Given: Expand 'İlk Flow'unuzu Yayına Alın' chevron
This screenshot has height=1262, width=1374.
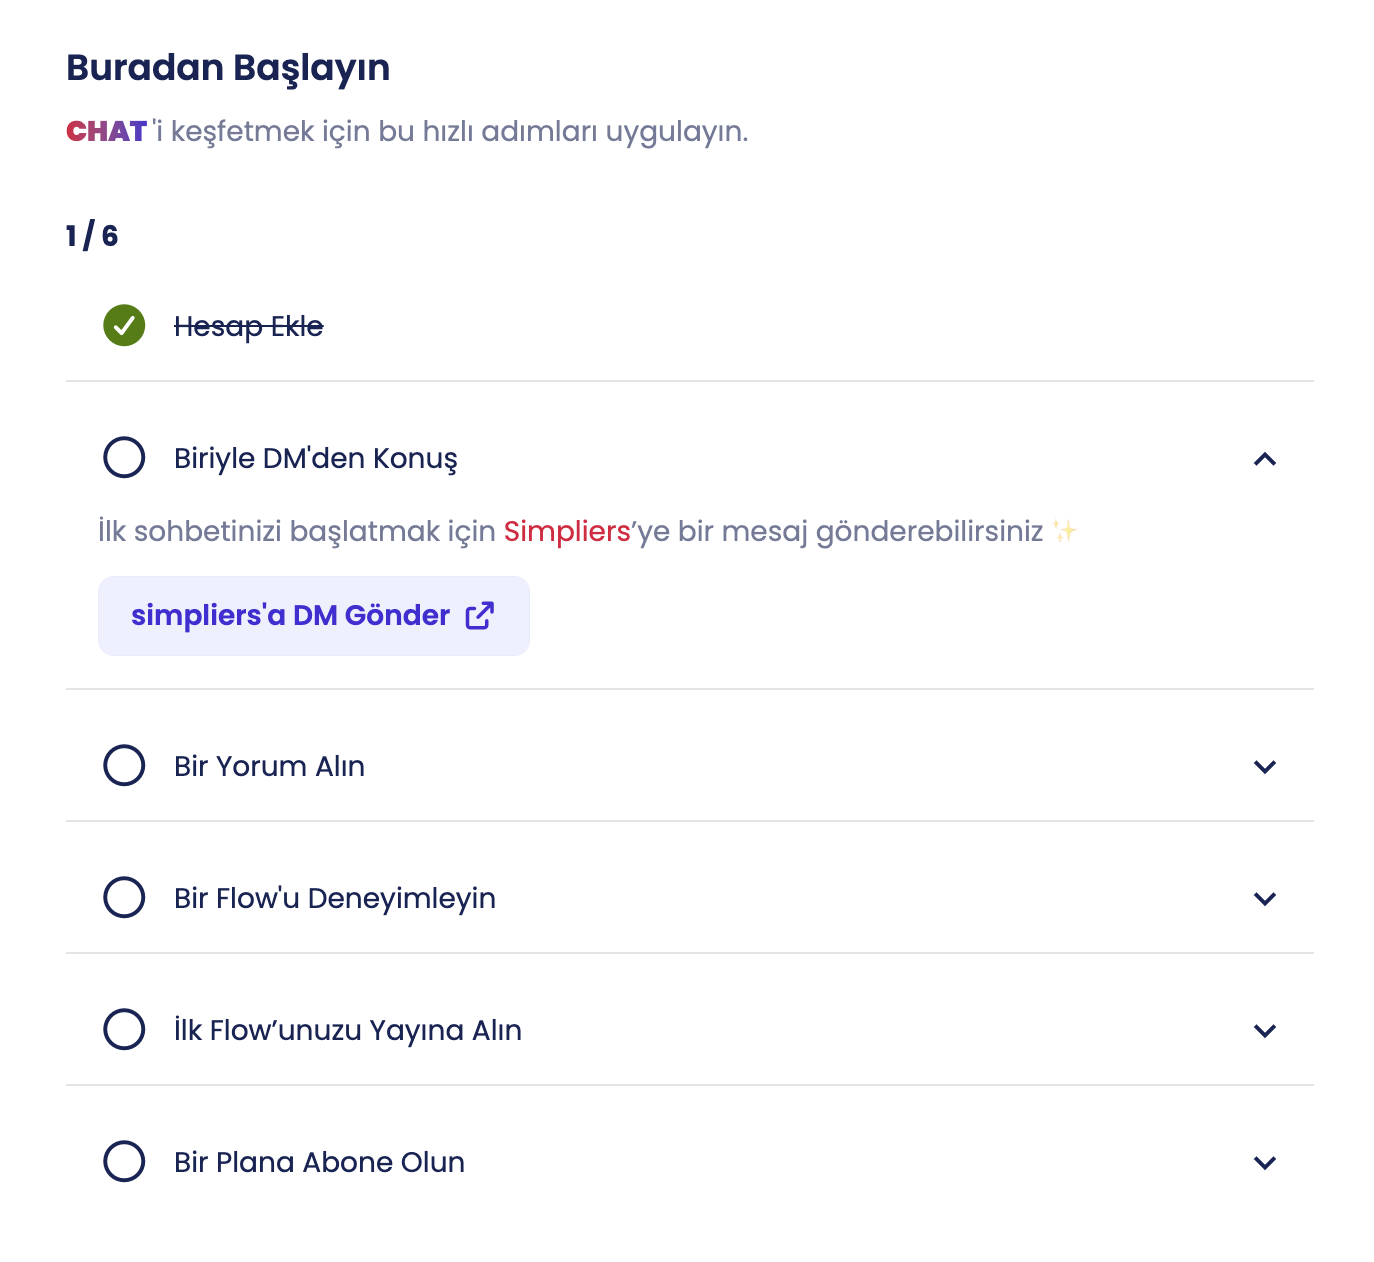Looking at the screenshot, I should coord(1265,1031).
